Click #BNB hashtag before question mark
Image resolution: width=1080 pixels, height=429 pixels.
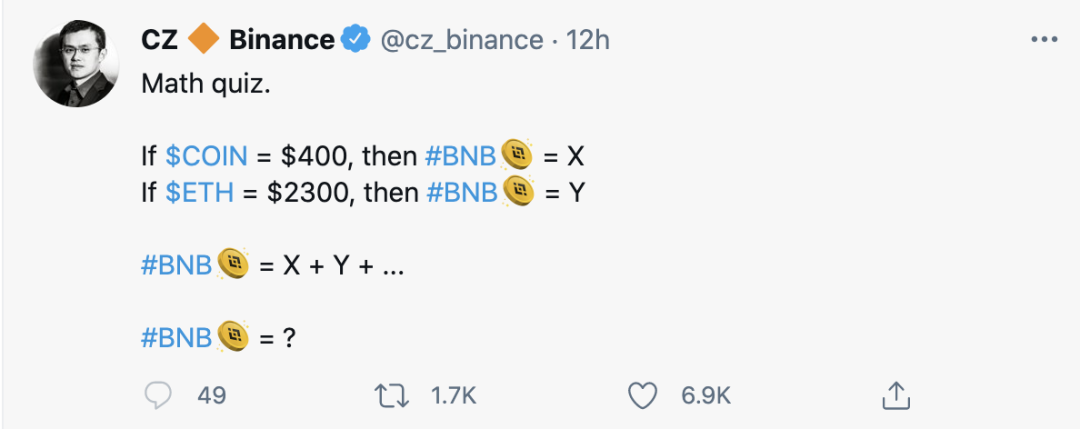click(176, 338)
